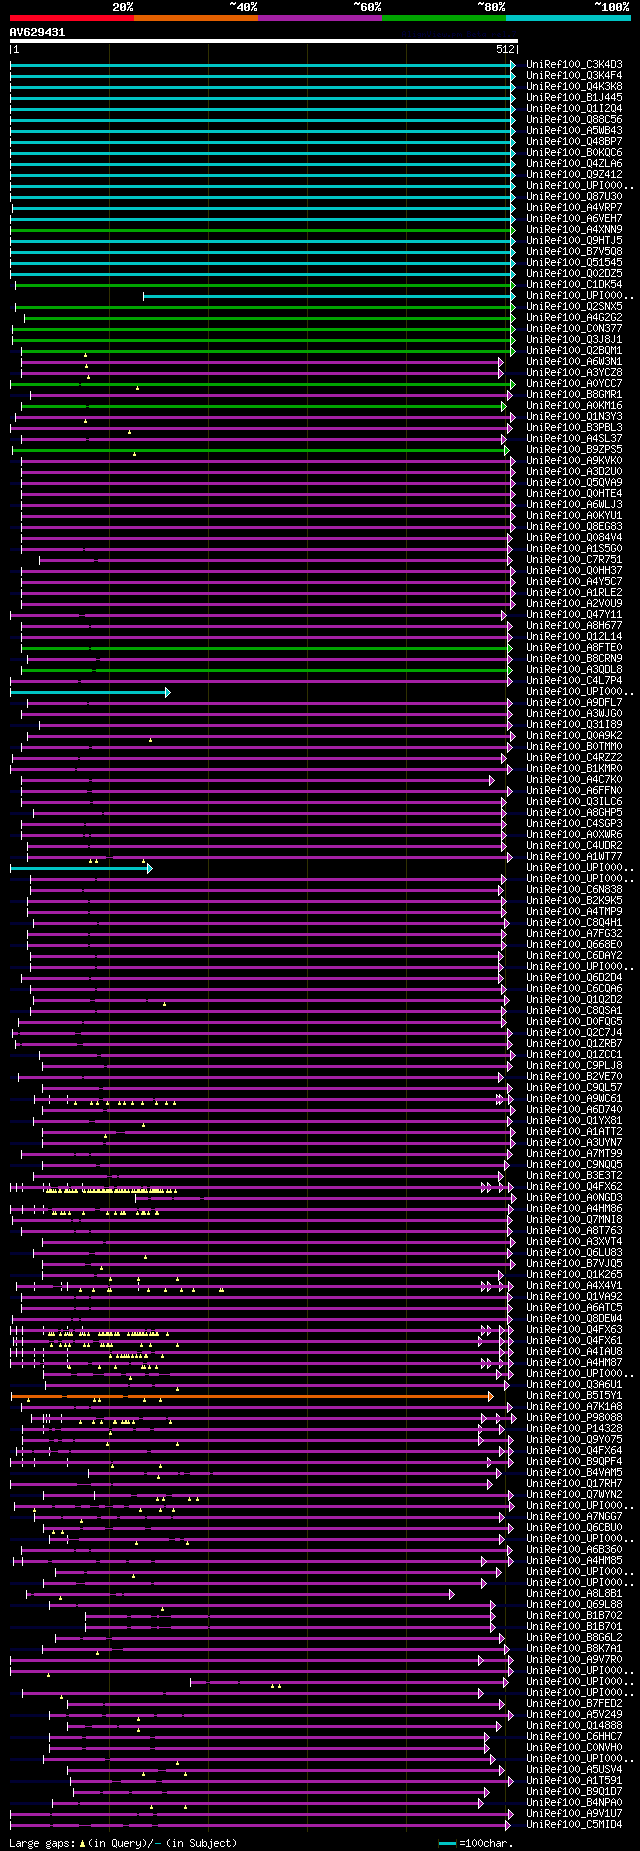The image size is (640, 1851).
Task: Select label UniRef100_A4IAU8
Action: click(x=574, y=1352)
